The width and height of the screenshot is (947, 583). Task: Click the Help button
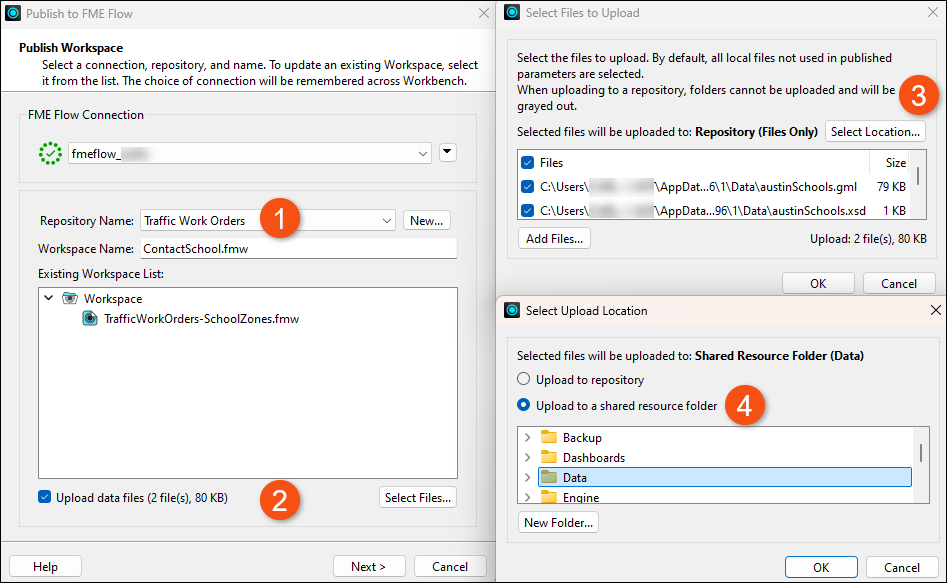pos(45,566)
